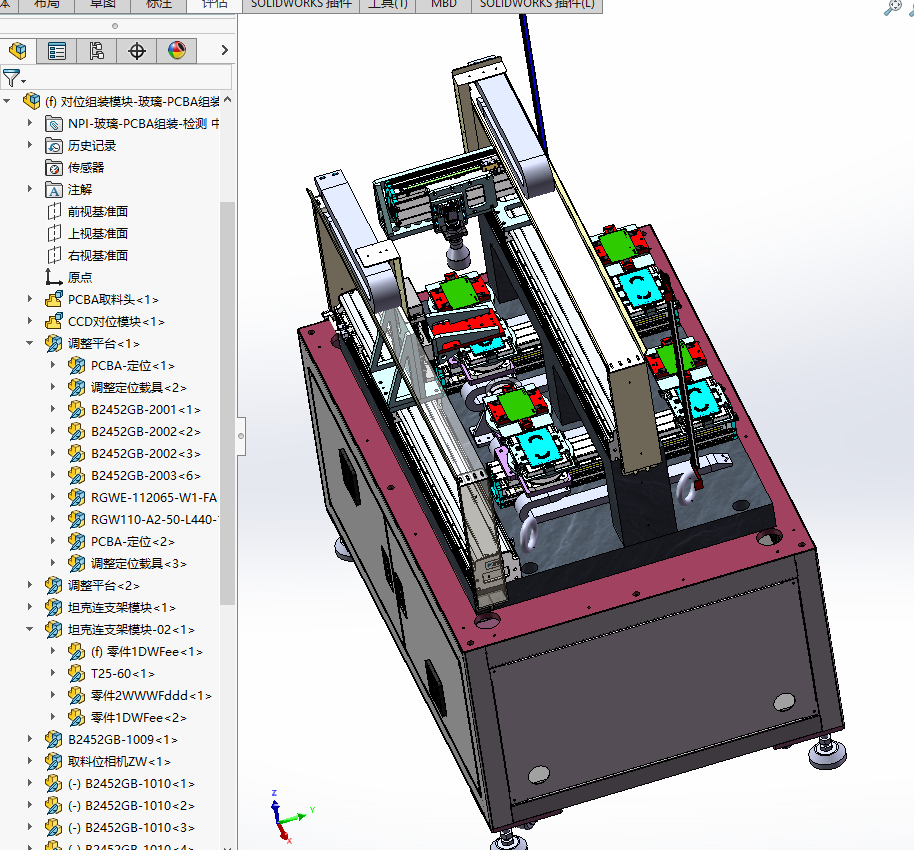
Task: Select tree item (f) 零件1DWFee<1>
Action: (146, 652)
